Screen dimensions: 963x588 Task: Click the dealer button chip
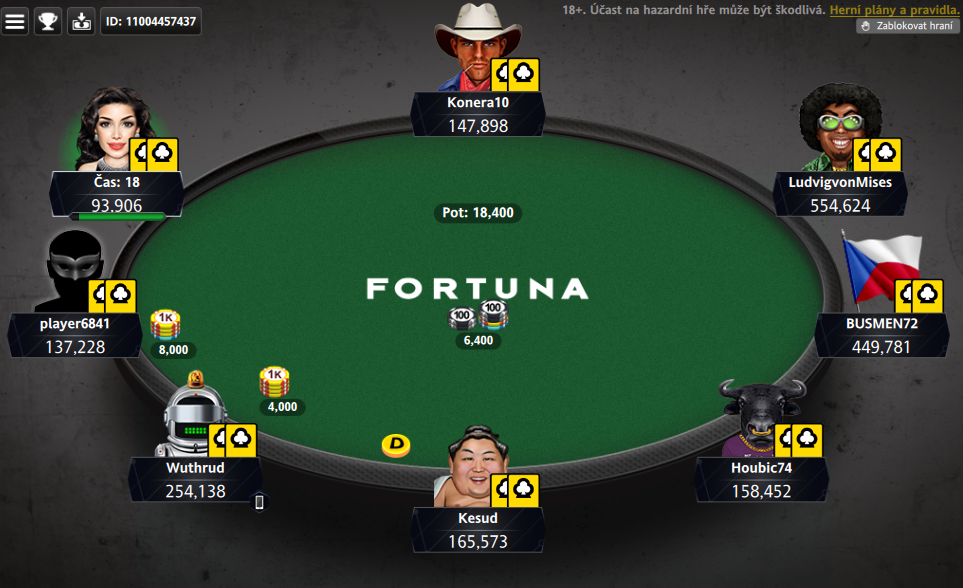[396, 445]
